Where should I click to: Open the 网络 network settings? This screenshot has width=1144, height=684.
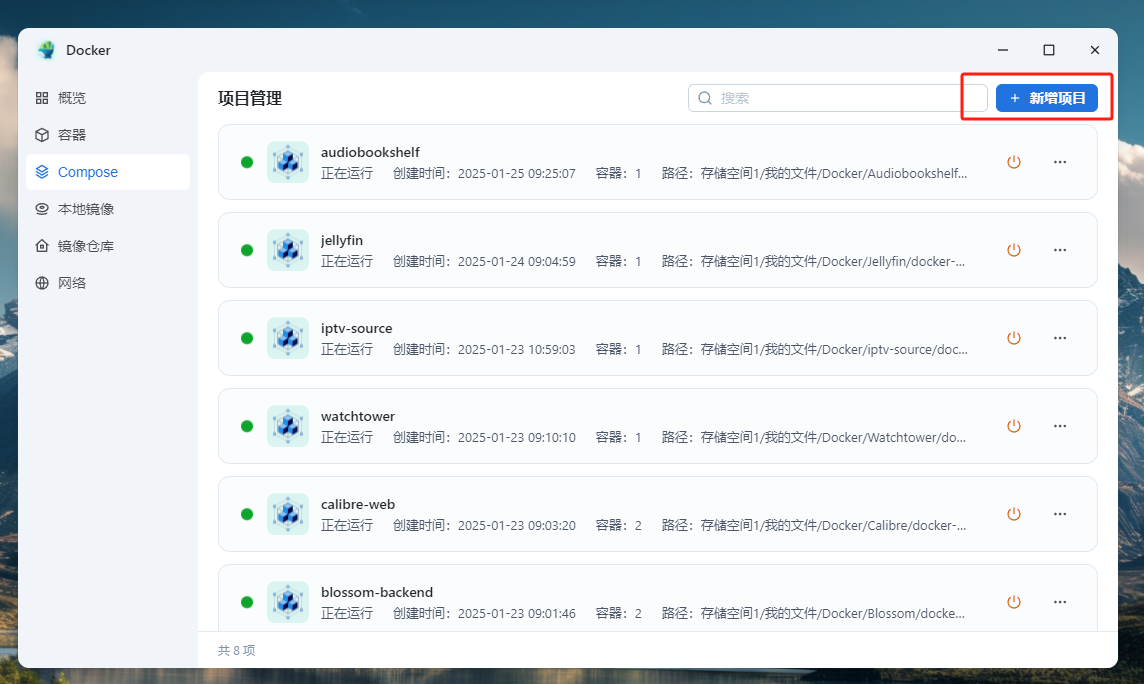[69, 282]
